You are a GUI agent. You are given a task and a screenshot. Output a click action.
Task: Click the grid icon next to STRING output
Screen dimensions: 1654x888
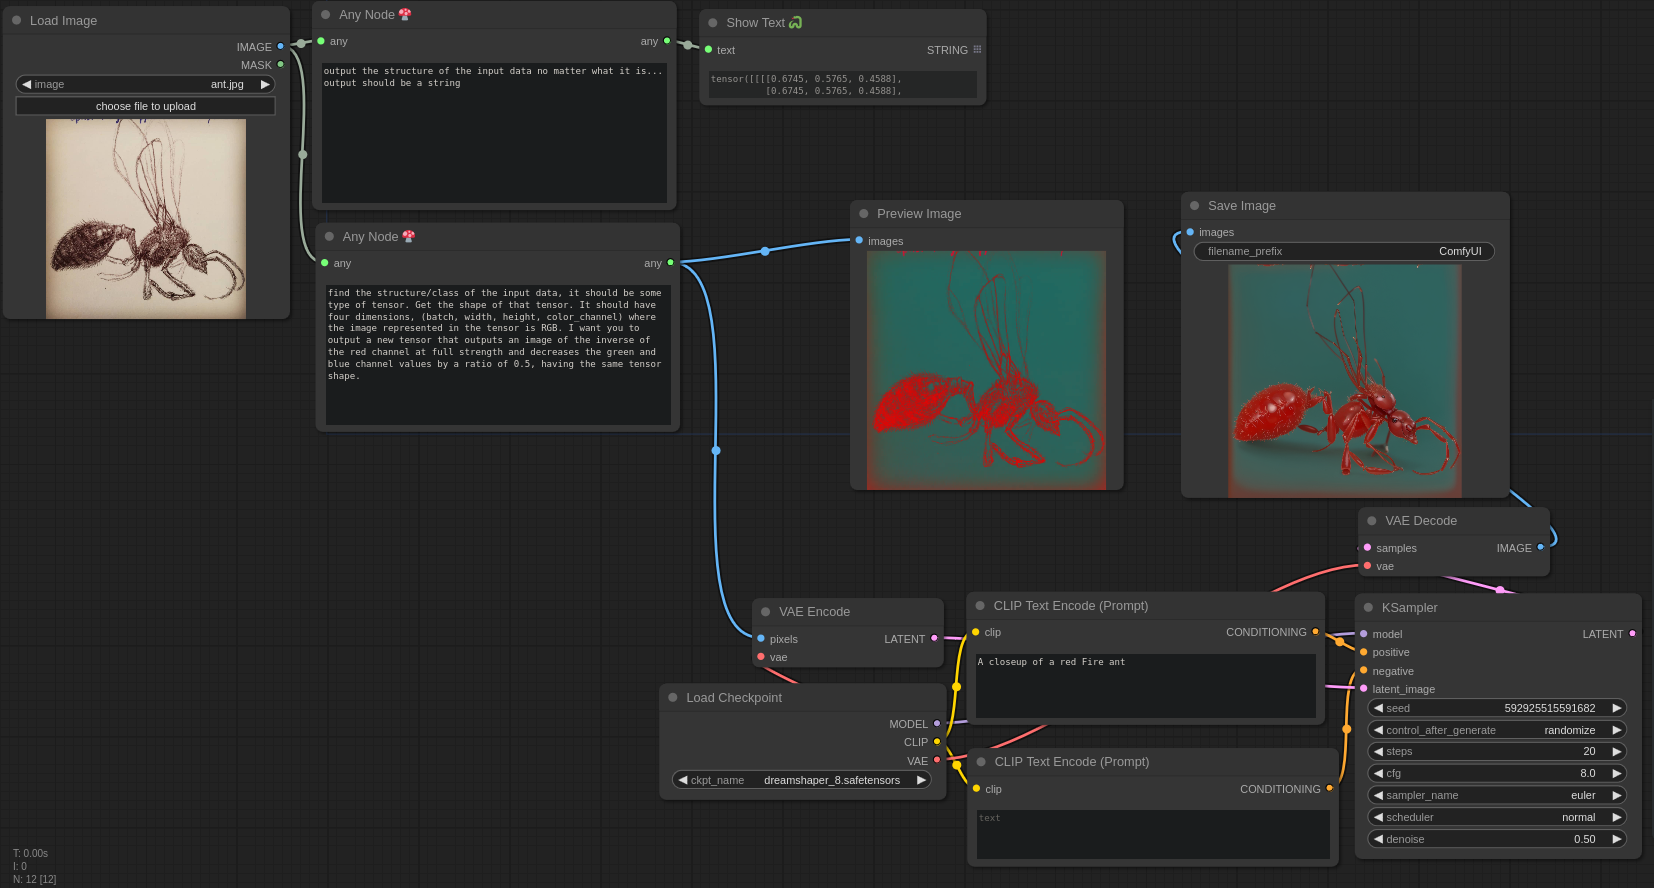pyautogui.click(x=977, y=49)
